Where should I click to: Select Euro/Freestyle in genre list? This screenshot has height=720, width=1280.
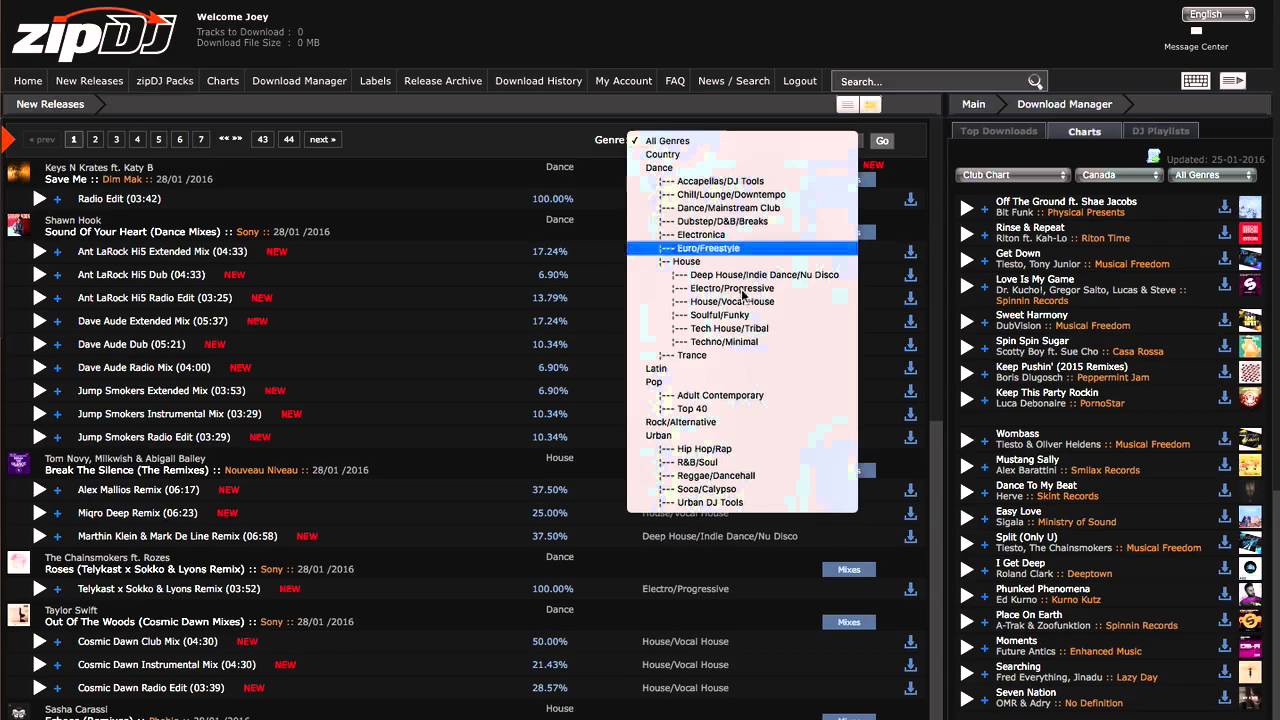742,248
